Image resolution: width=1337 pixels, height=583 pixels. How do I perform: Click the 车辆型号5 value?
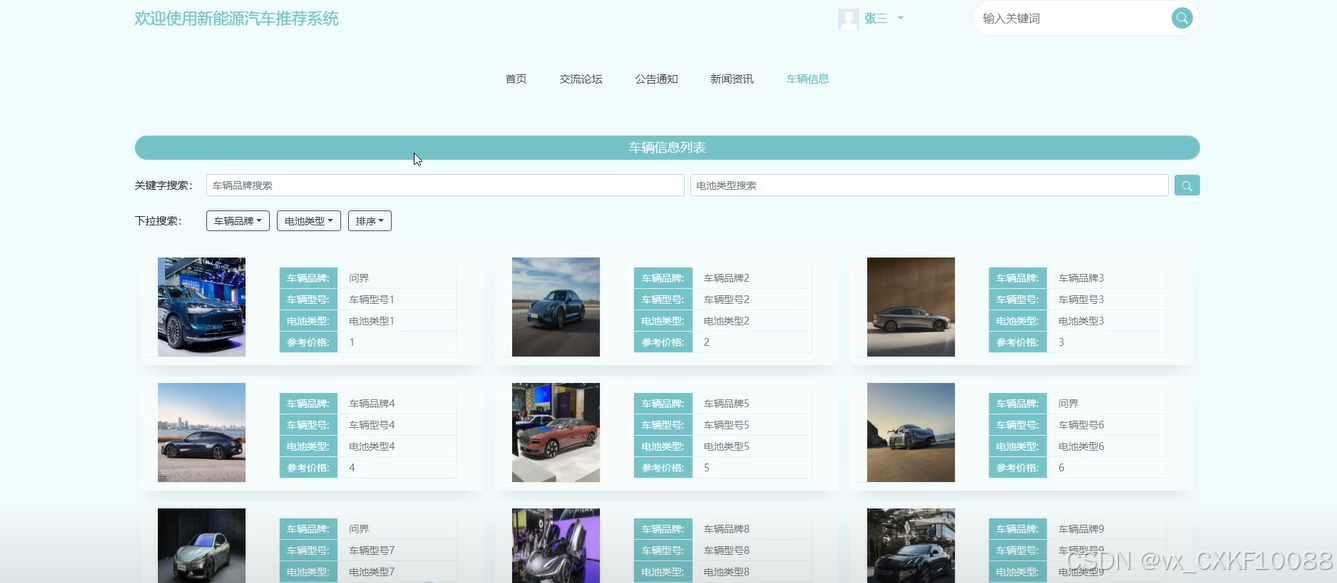coord(727,425)
